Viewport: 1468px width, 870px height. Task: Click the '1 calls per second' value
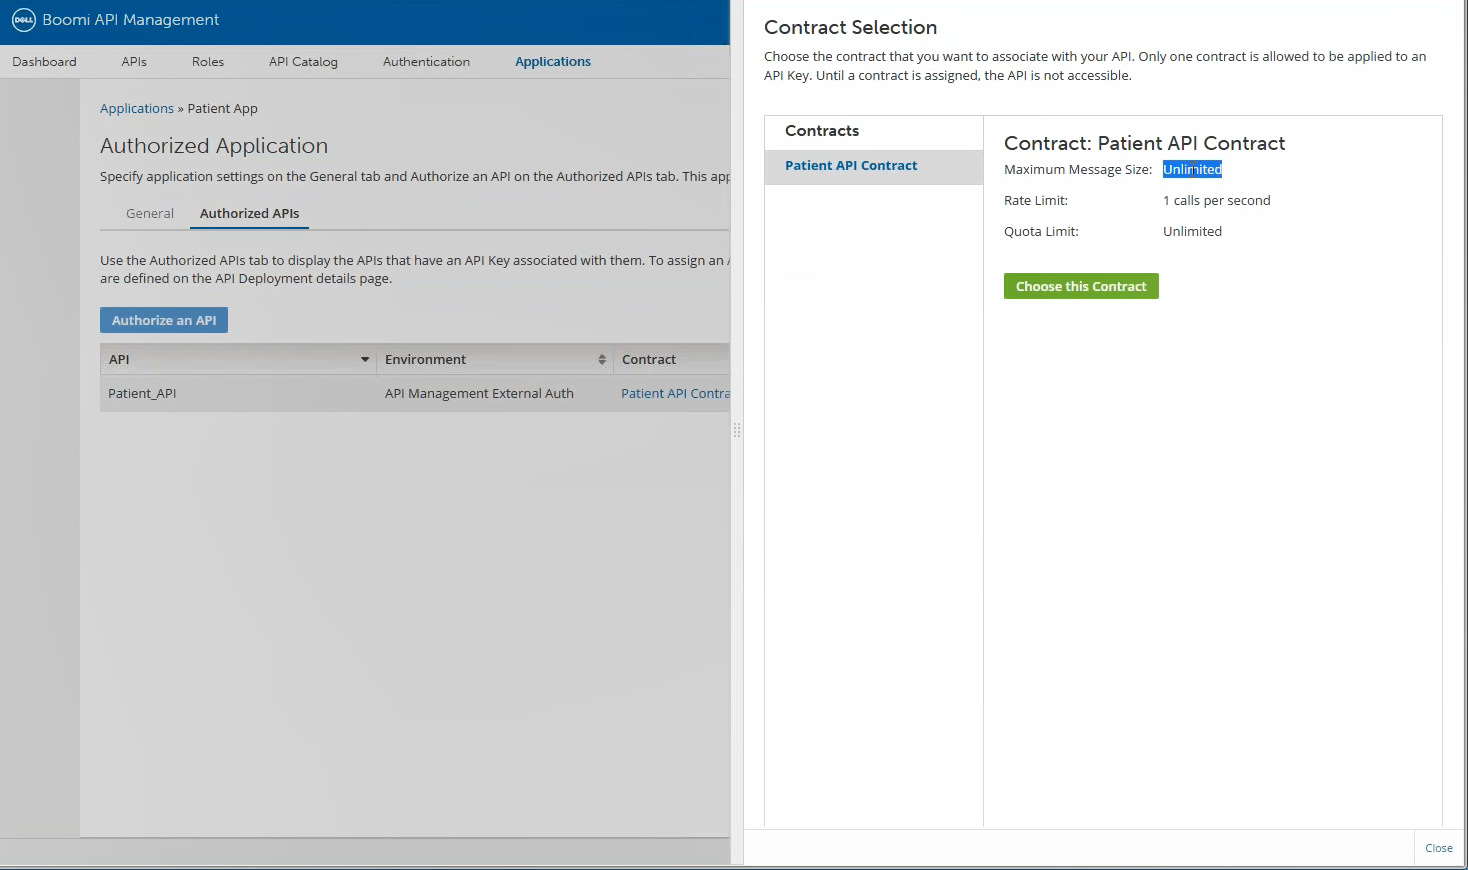pos(1216,201)
